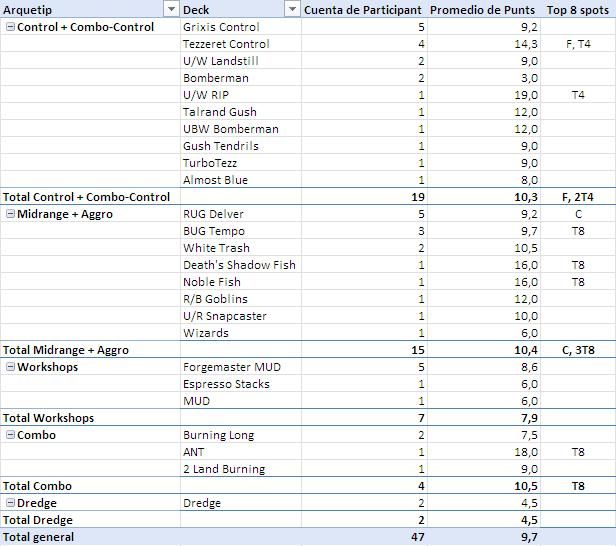Collapse the Control + Combo-Control group
The height and width of the screenshot is (546, 616).
point(10,27)
